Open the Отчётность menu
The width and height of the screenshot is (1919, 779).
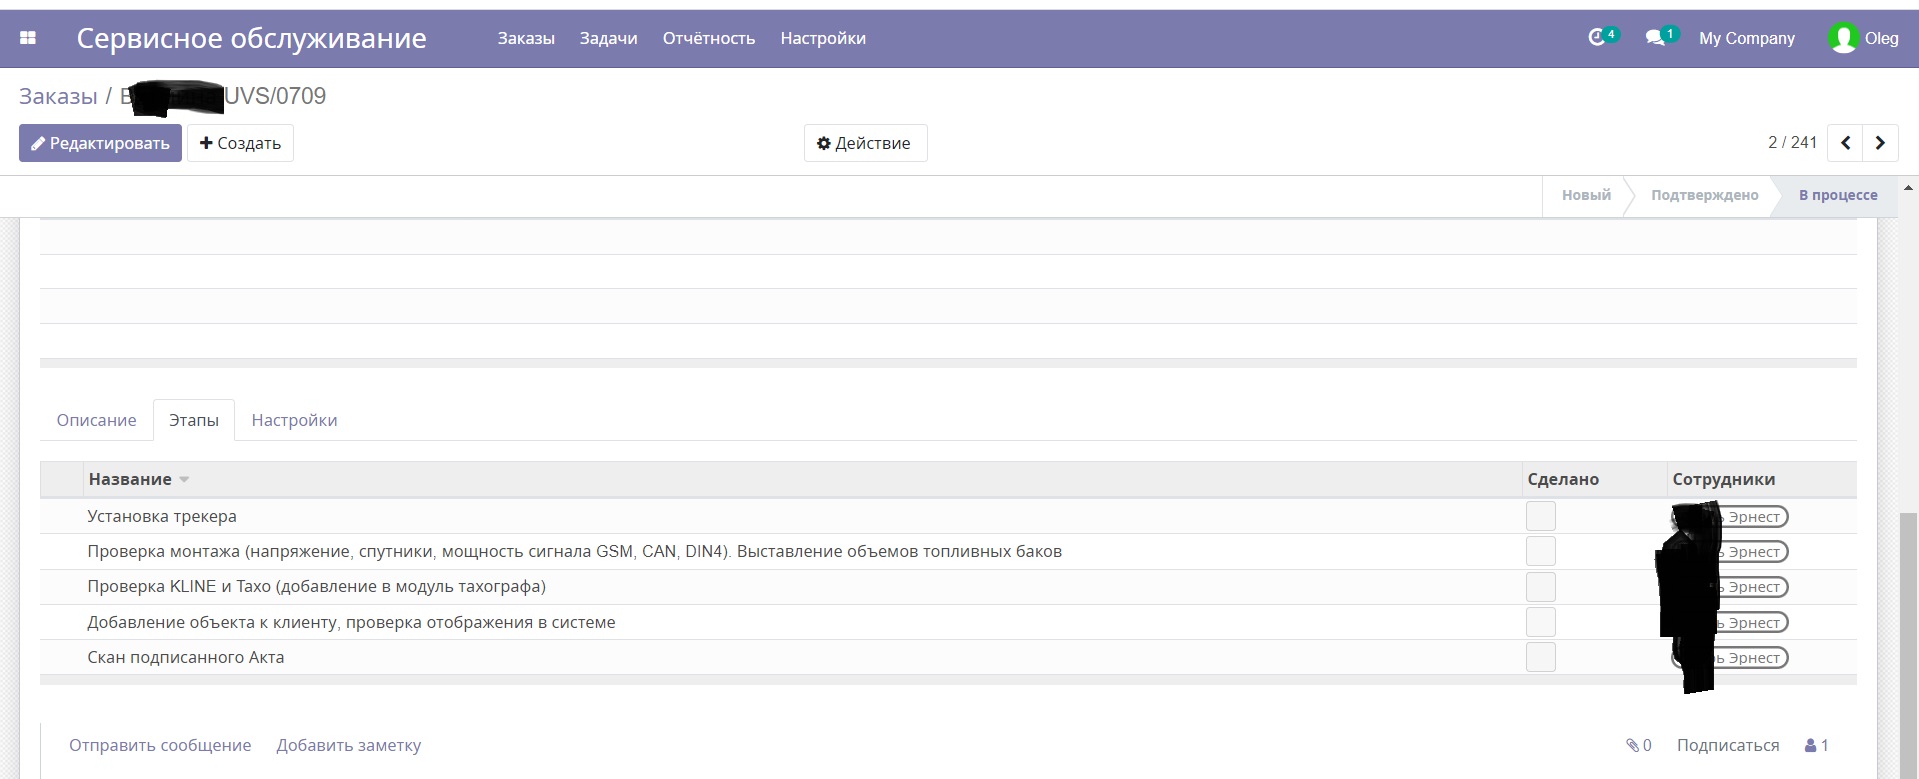pyautogui.click(x=708, y=38)
